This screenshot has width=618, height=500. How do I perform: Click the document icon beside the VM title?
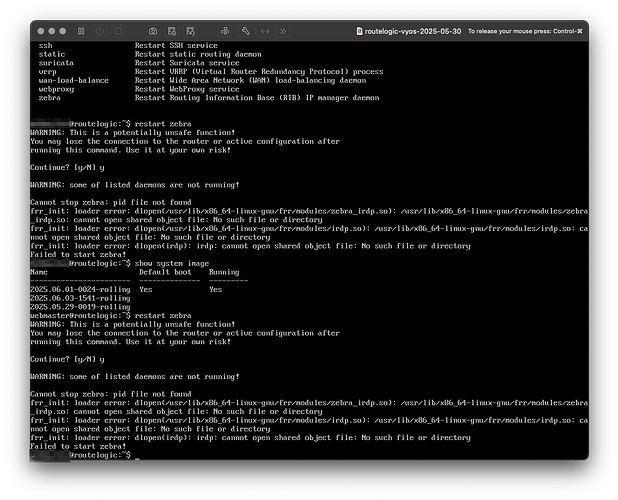[x=359, y=31]
